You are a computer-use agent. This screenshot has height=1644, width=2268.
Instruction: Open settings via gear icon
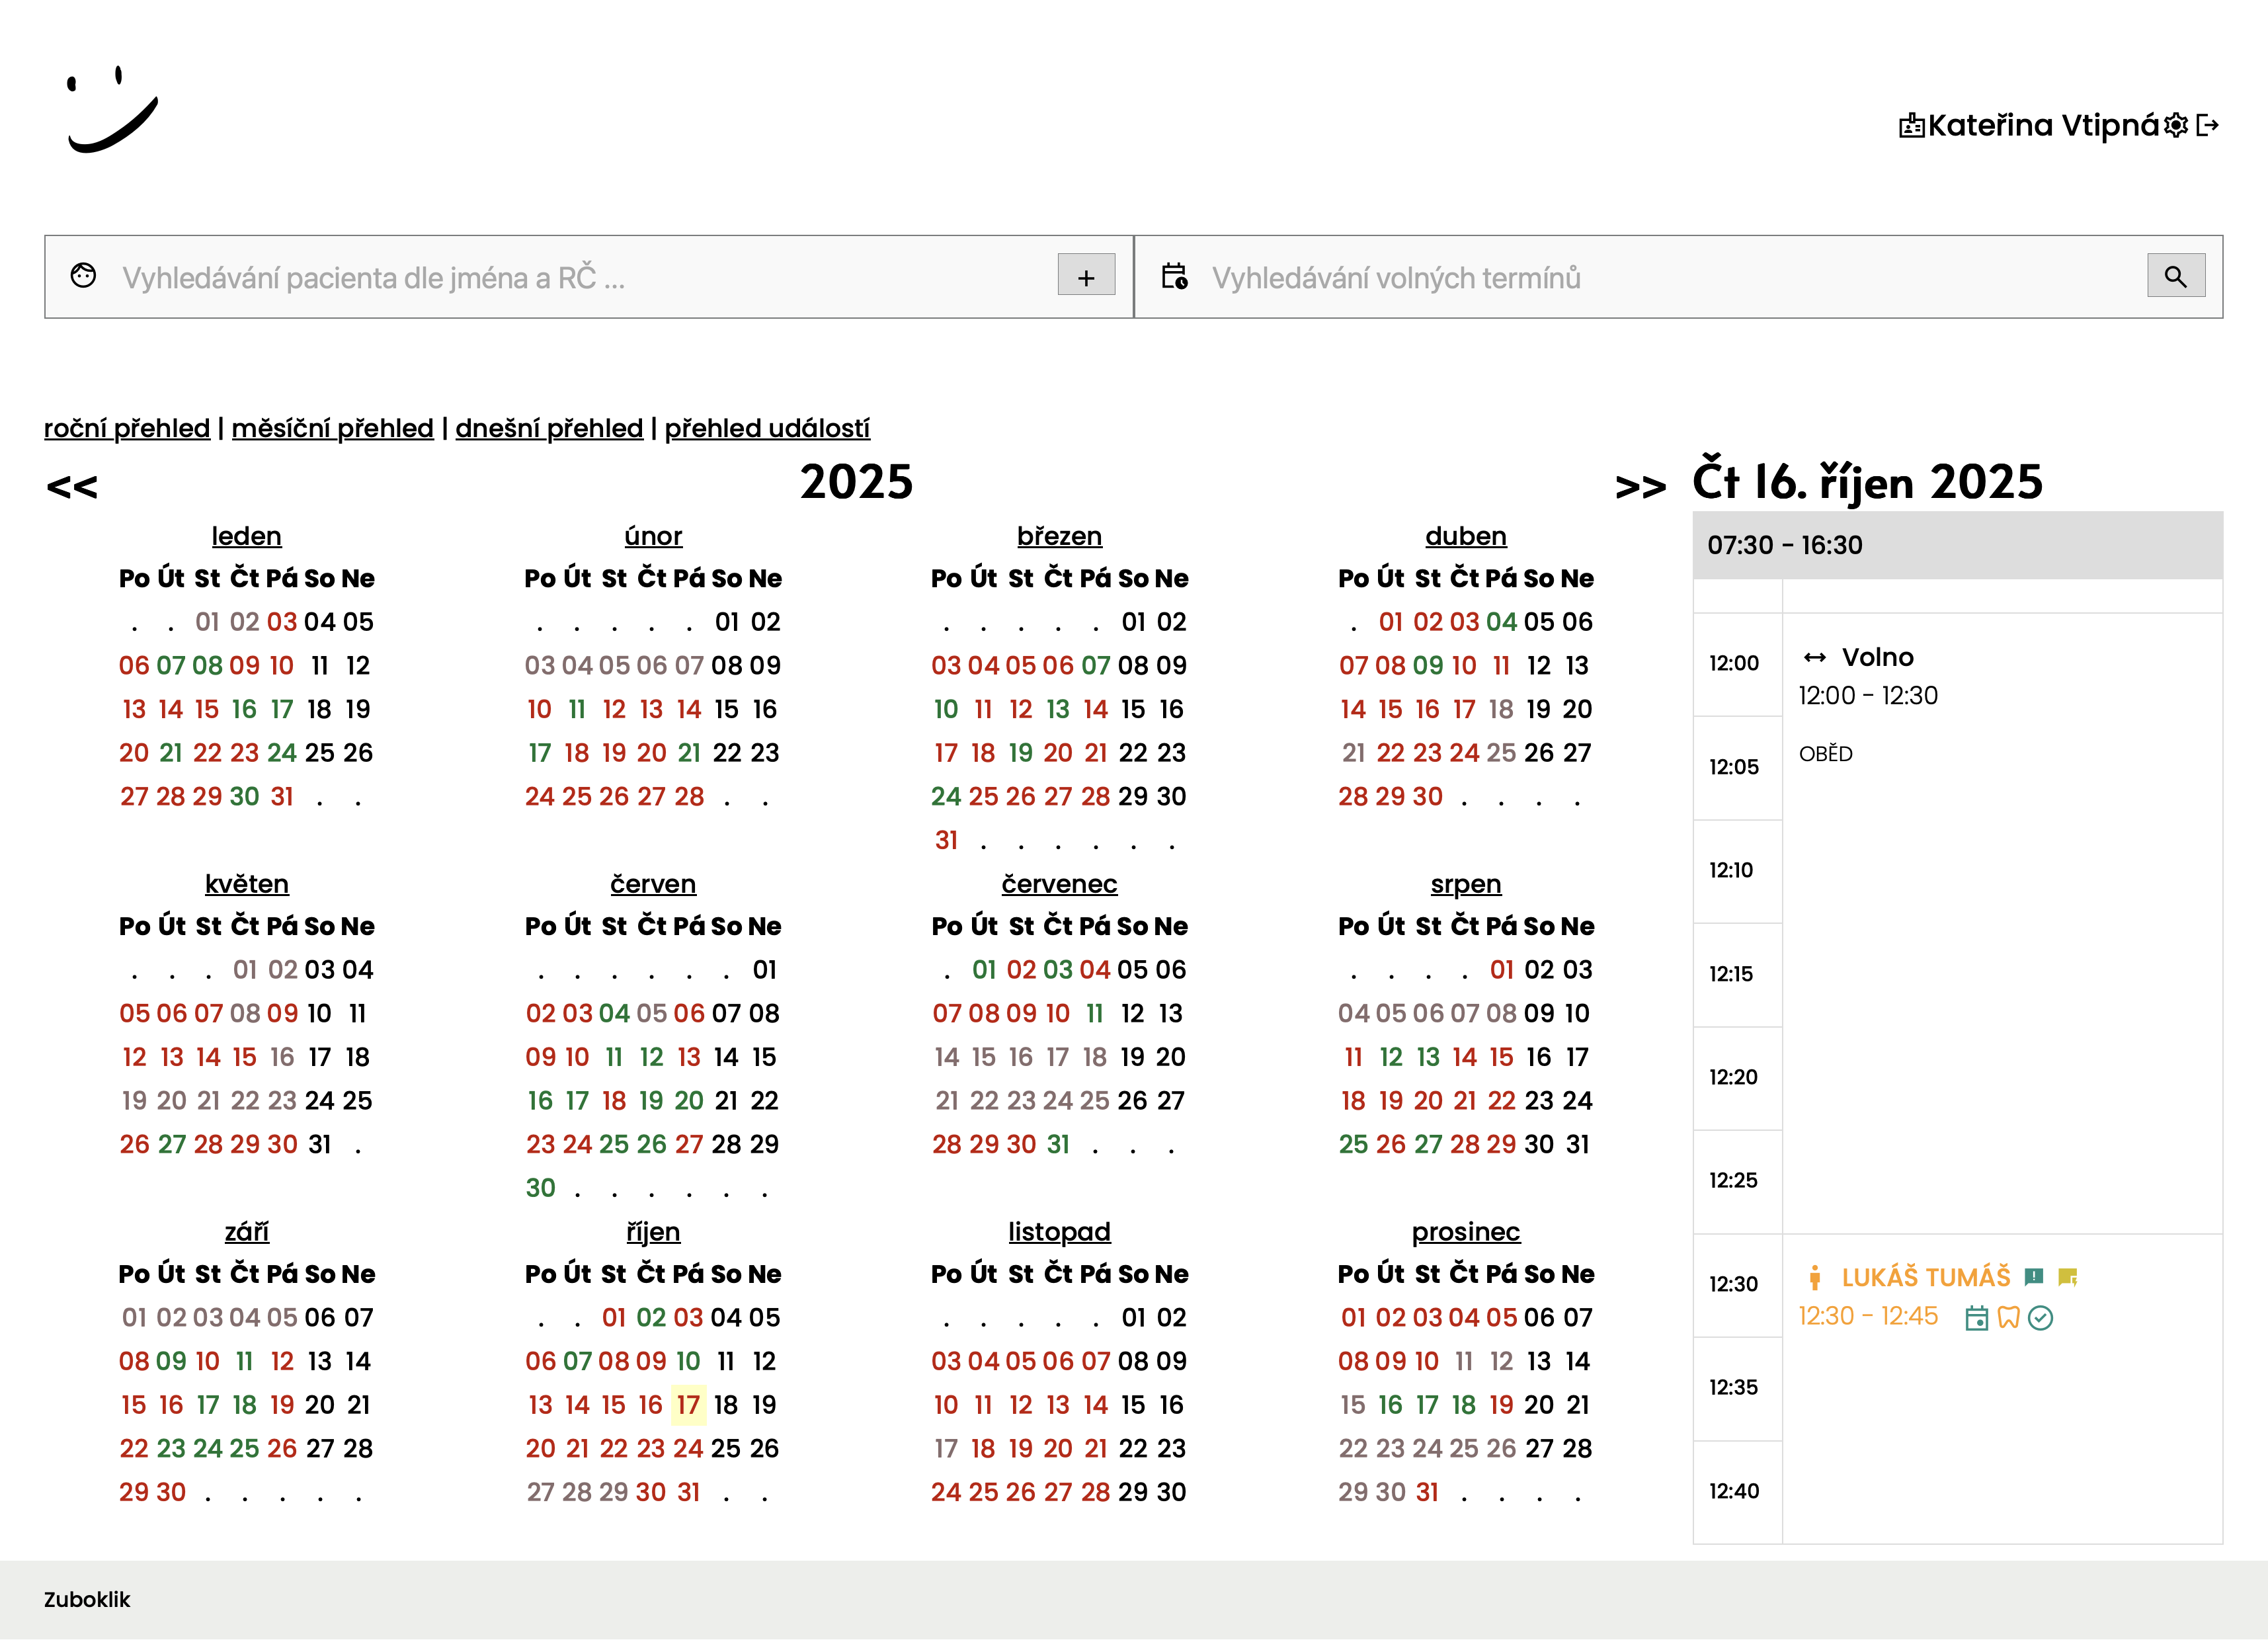pos(2176,125)
